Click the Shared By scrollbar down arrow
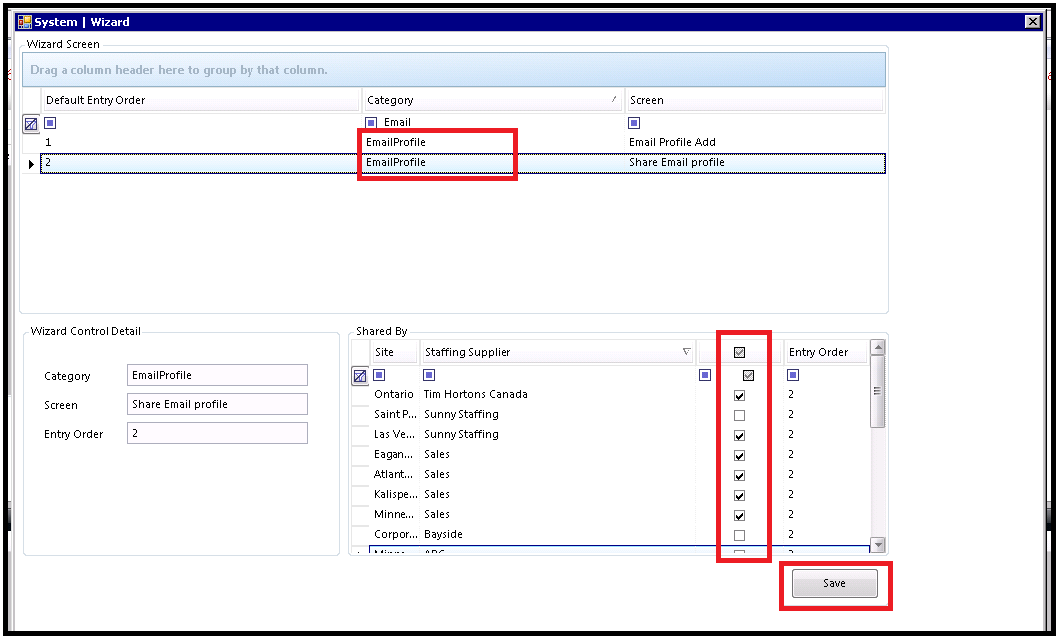The image size is (1061, 638). pos(878,545)
